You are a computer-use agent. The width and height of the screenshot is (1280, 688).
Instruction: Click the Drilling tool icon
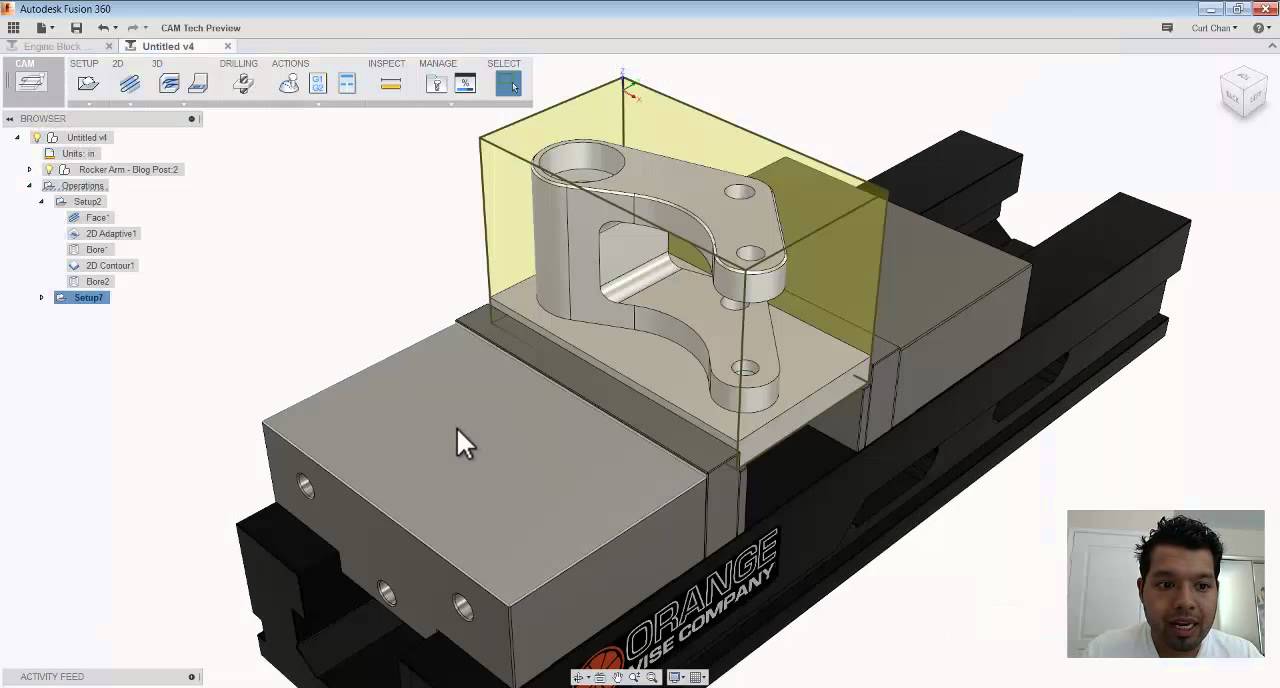click(242, 84)
